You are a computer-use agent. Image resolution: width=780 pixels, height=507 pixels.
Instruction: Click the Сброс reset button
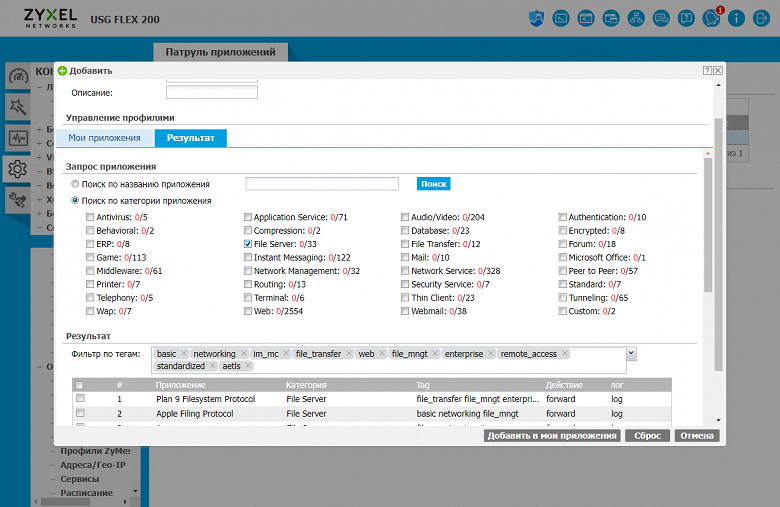647,436
